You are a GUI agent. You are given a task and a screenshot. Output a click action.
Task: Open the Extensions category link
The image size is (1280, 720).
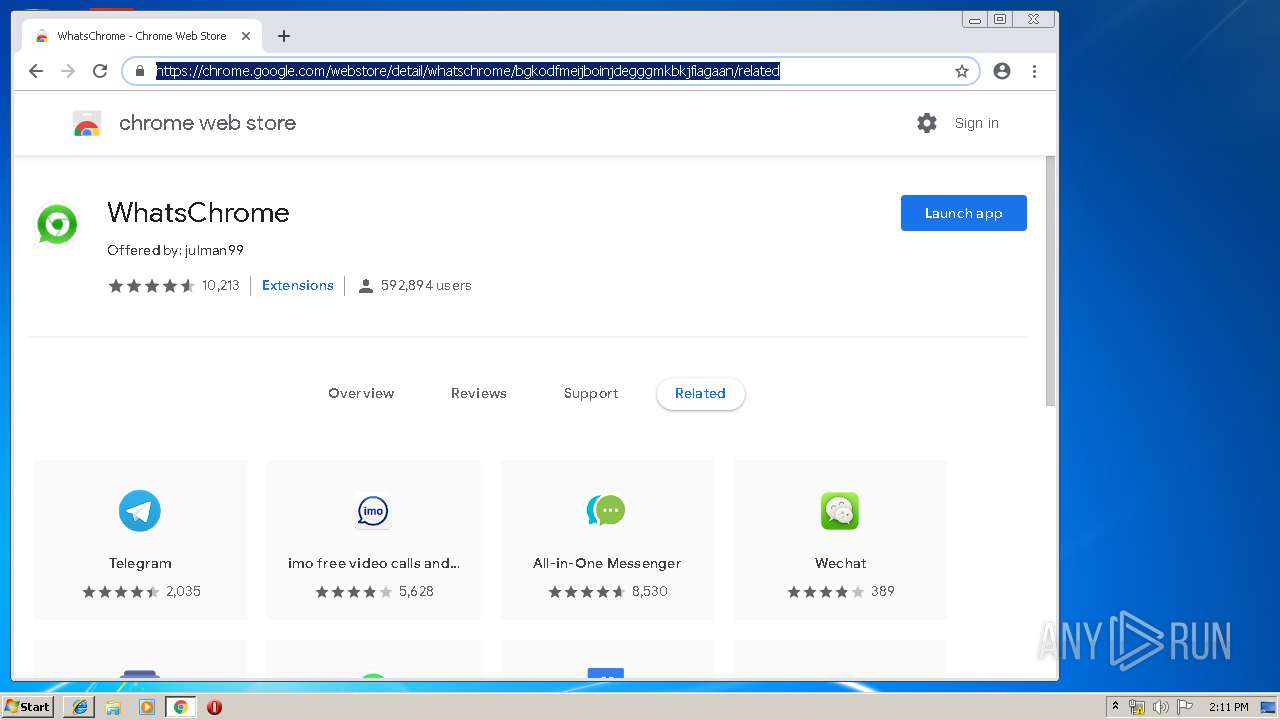pos(298,285)
